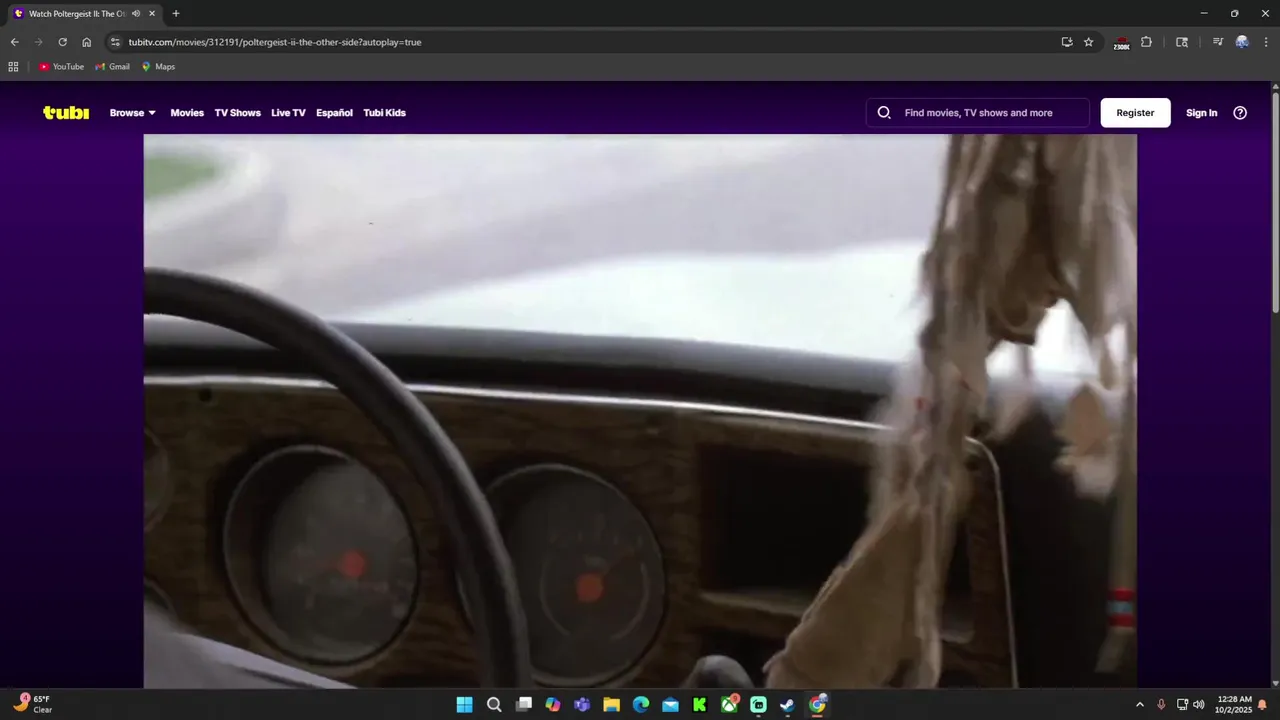
Task: Open weather widget showing 65°F
Action: (x=33, y=704)
